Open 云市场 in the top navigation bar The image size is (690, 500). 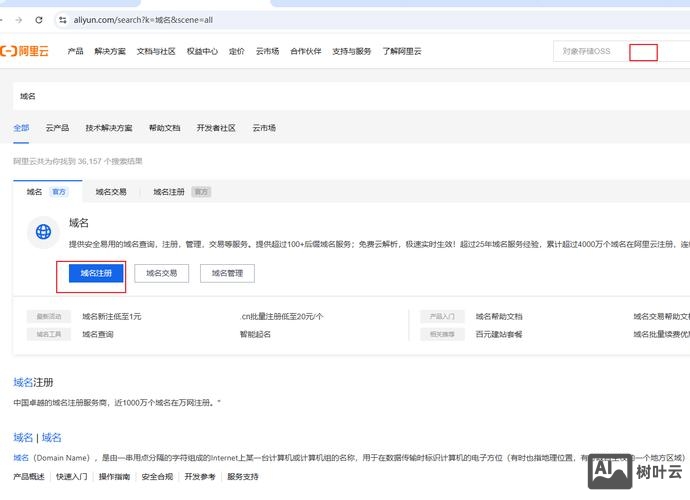[267, 51]
